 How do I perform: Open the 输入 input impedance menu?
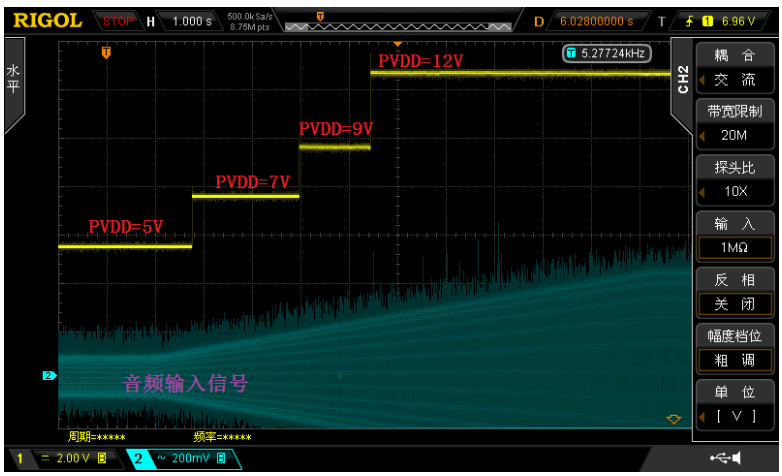point(735,224)
